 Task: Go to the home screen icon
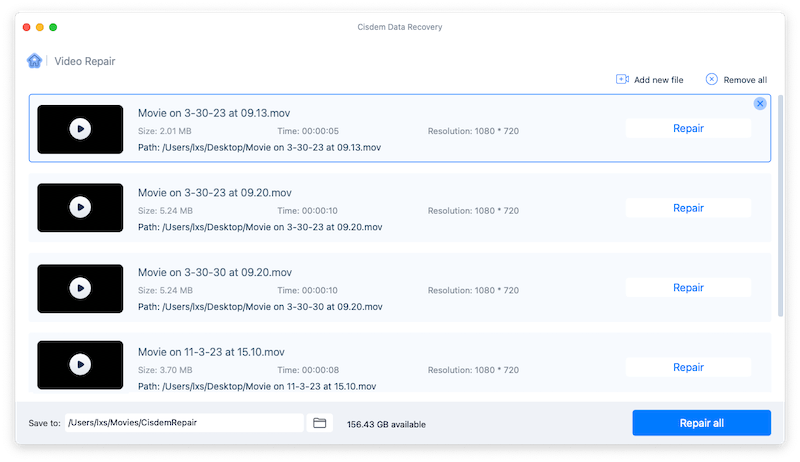(x=34, y=61)
